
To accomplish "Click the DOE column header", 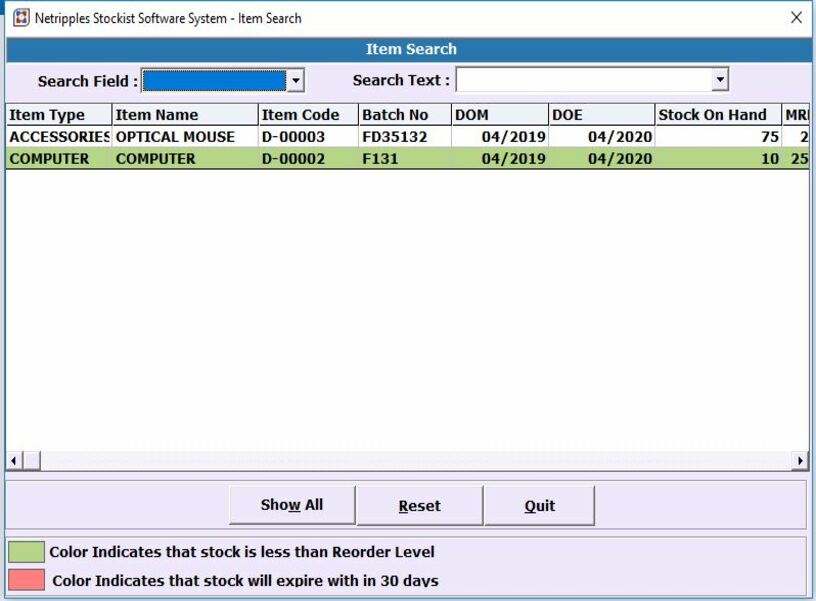I will pyautogui.click(x=602, y=114).
